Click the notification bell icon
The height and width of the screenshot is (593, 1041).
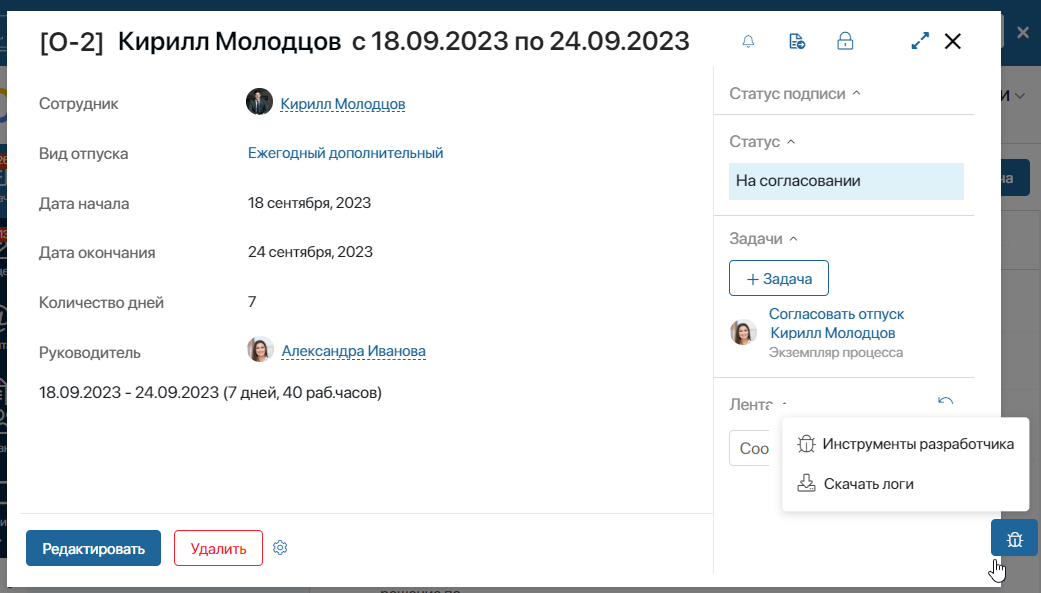coord(748,41)
